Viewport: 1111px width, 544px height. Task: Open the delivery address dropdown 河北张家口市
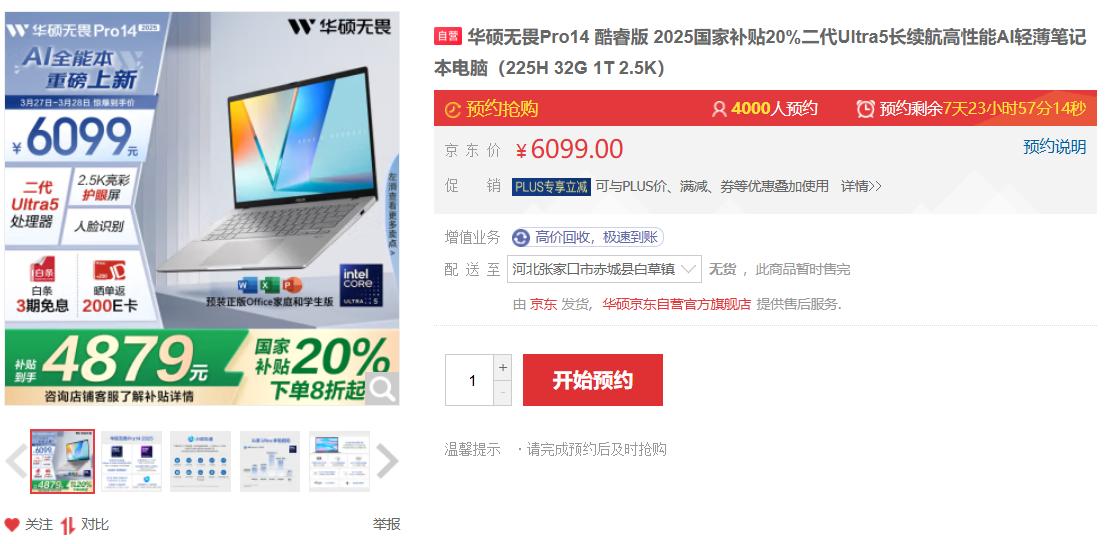(x=604, y=269)
